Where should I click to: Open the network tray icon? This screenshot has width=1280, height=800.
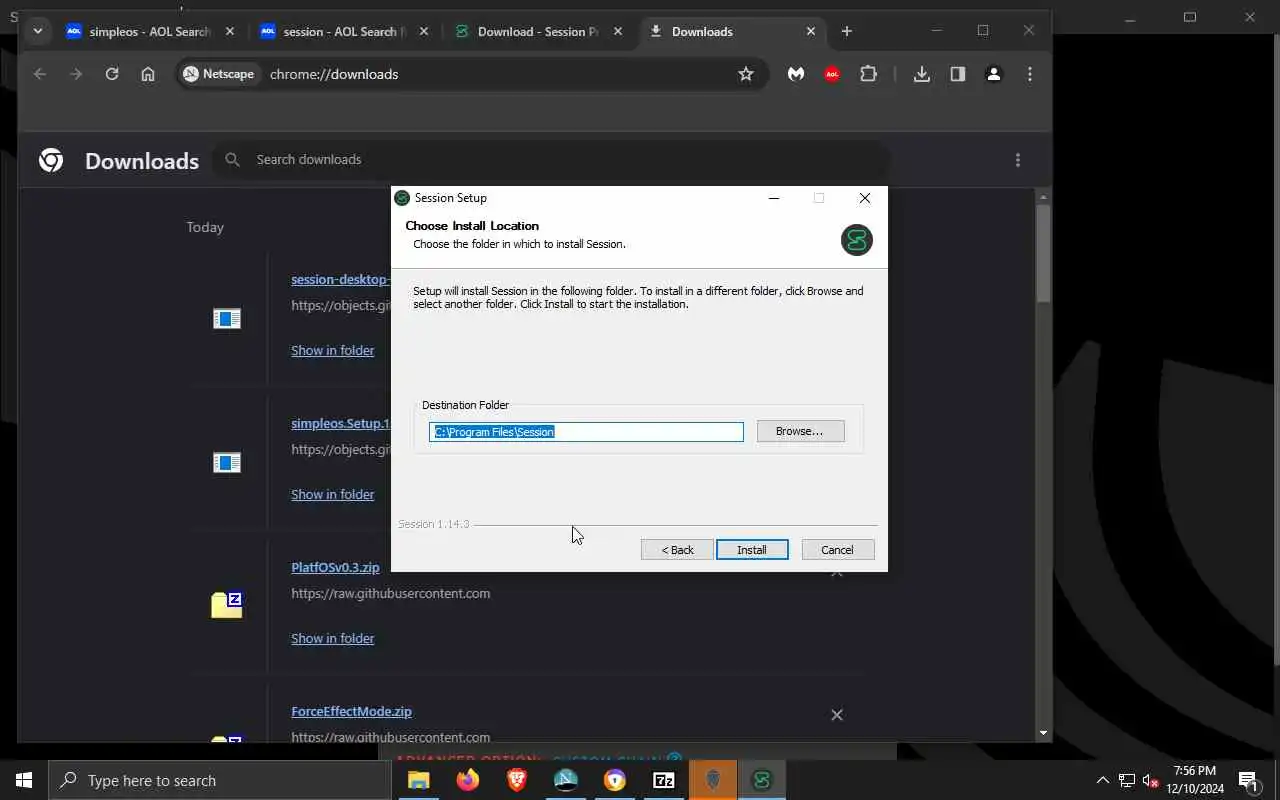[x=1127, y=780]
